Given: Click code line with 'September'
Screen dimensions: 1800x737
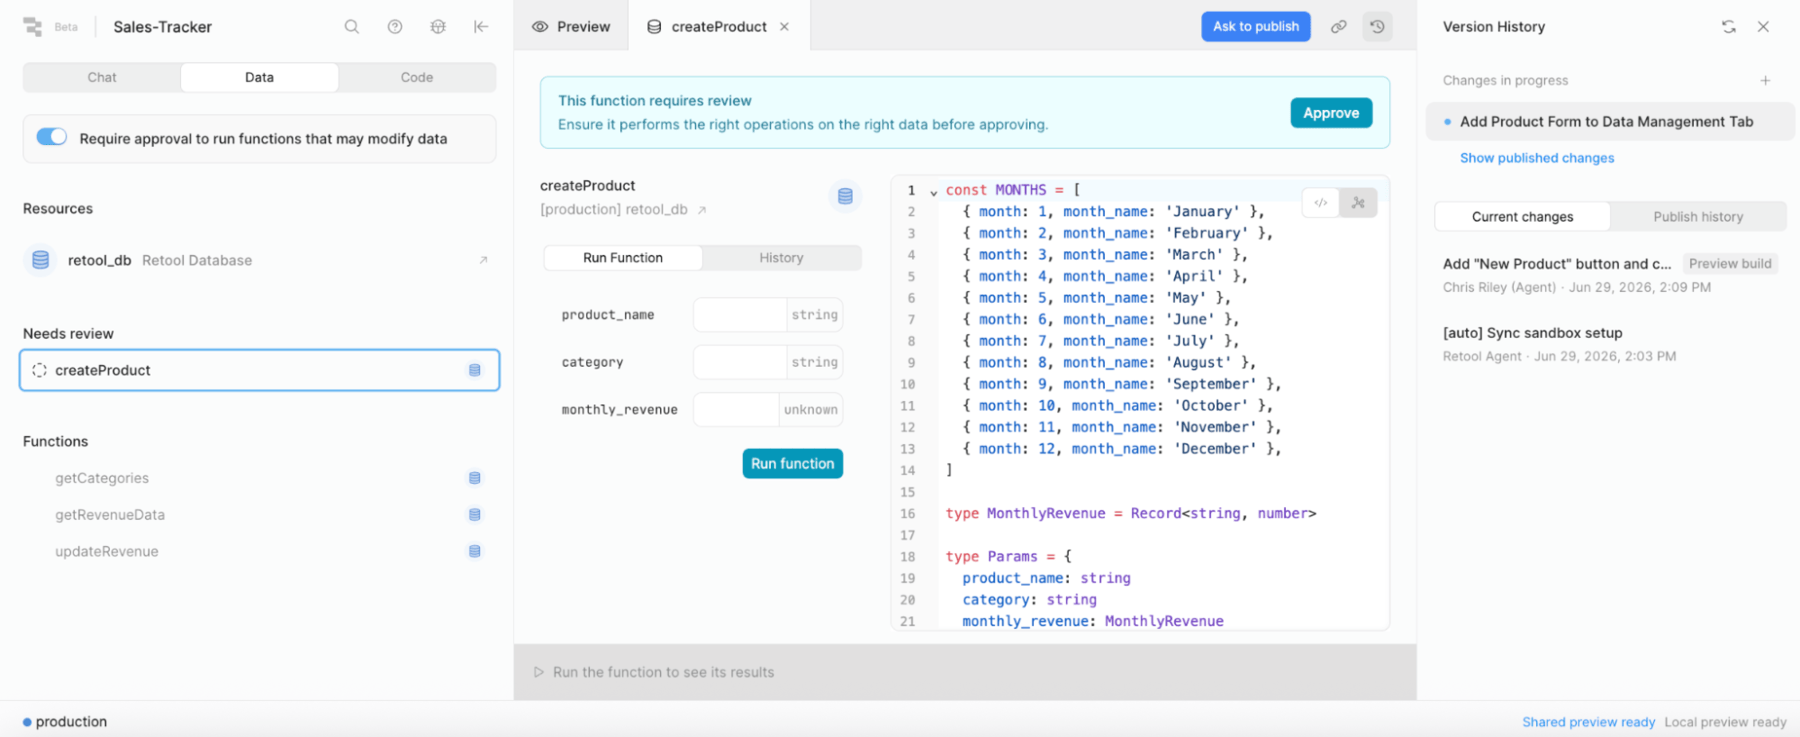Looking at the screenshot, I should click(1120, 384).
